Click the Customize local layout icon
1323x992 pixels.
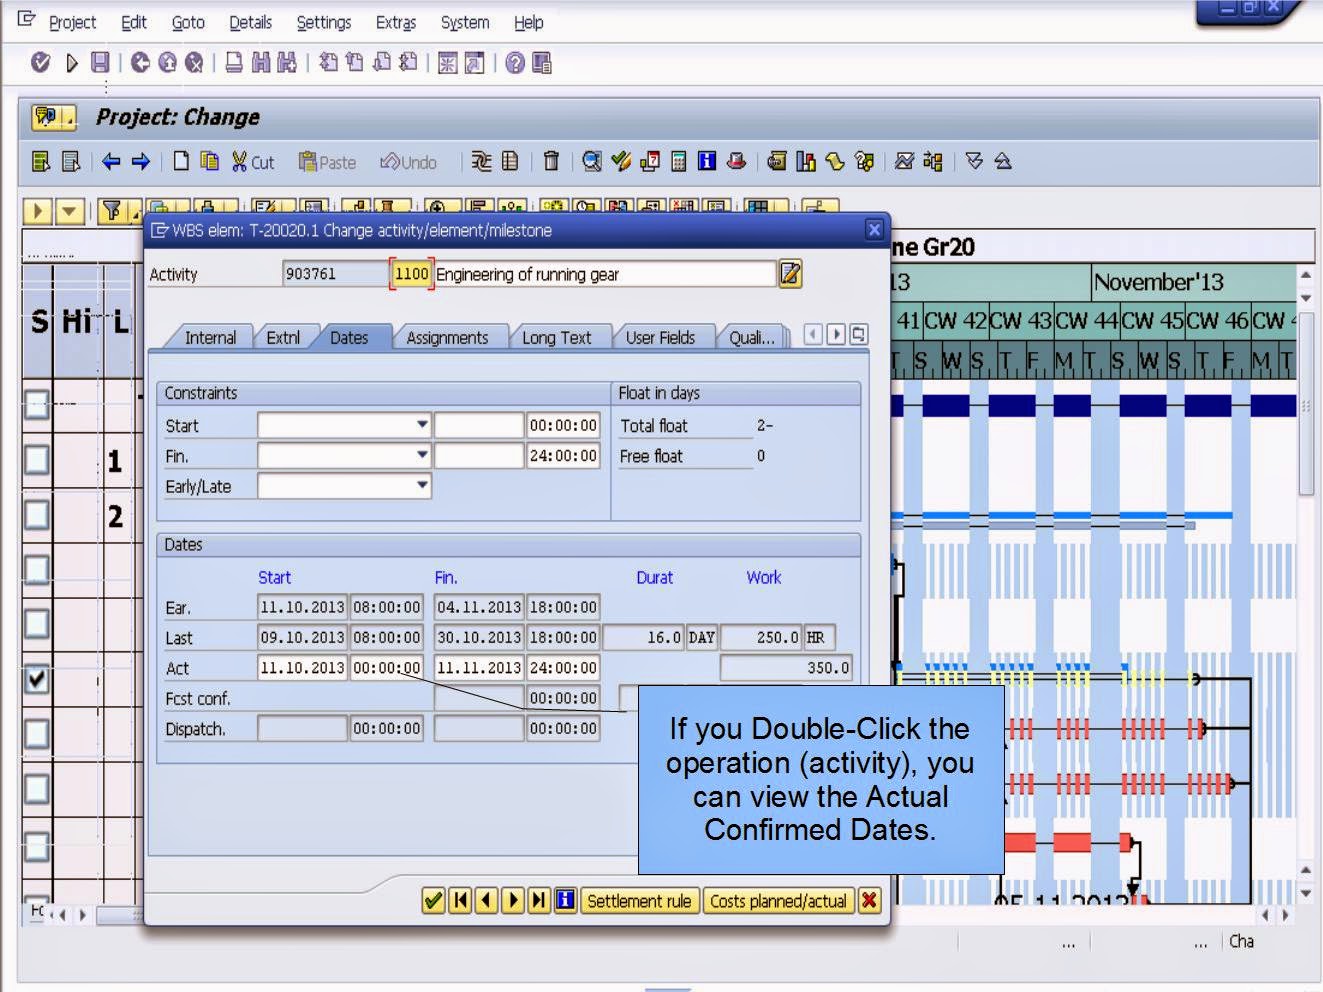[542, 63]
